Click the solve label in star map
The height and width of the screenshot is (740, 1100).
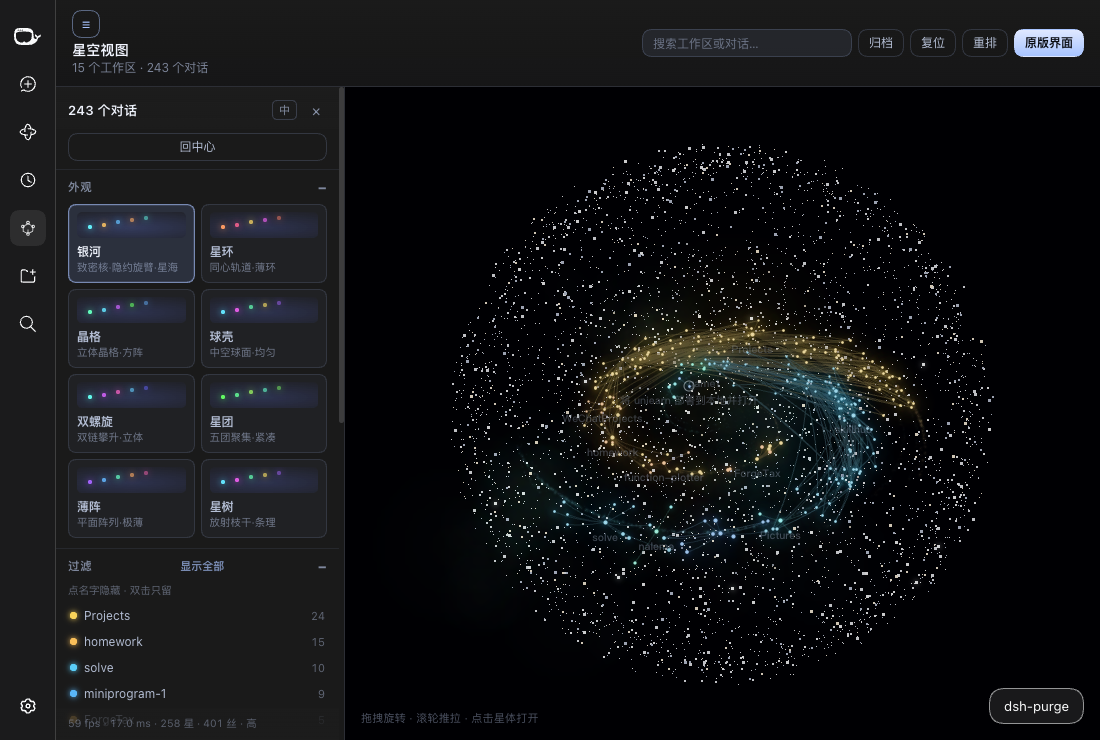(x=605, y=537)
